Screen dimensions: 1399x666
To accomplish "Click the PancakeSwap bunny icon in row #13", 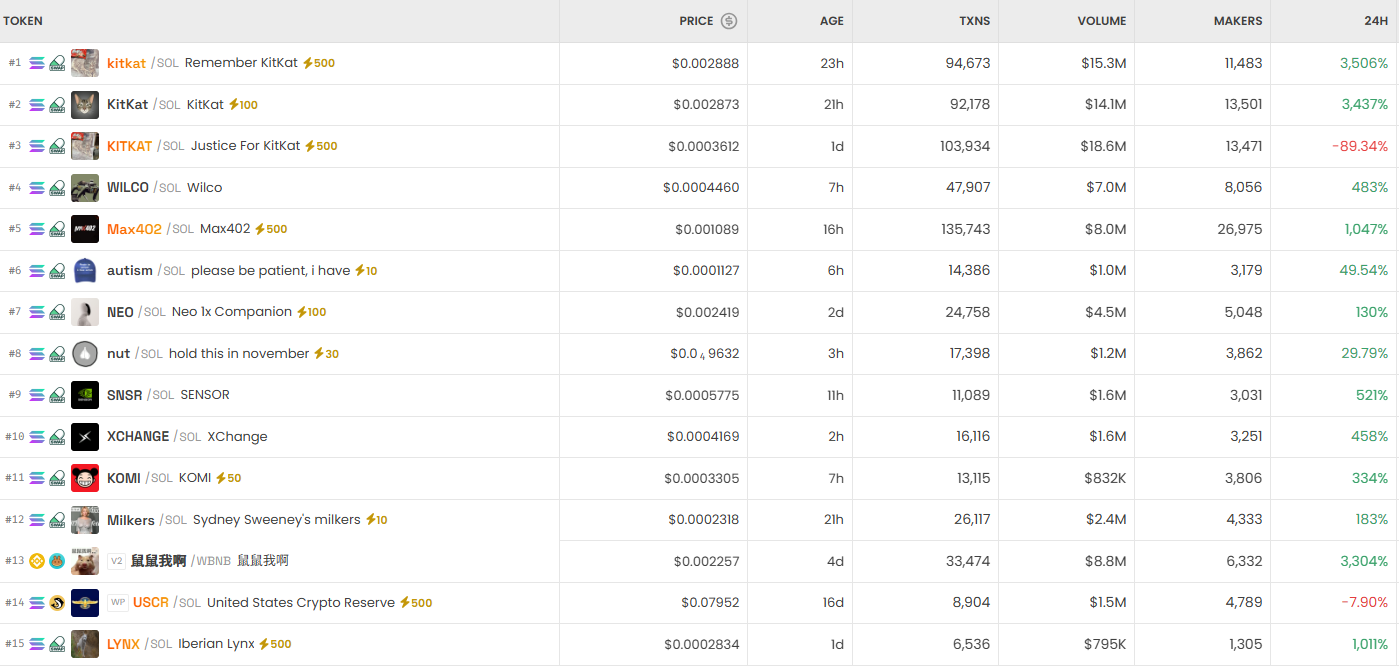I will 57,561.
